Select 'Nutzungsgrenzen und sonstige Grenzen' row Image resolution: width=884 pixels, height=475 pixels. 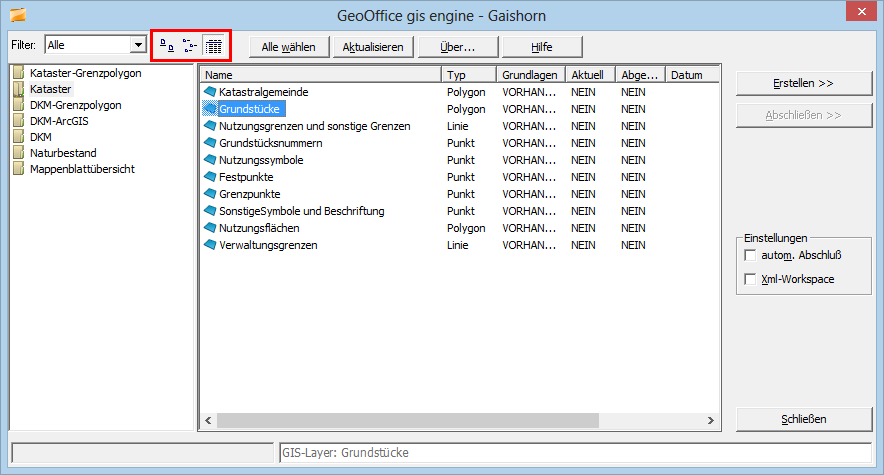(315, 126)
